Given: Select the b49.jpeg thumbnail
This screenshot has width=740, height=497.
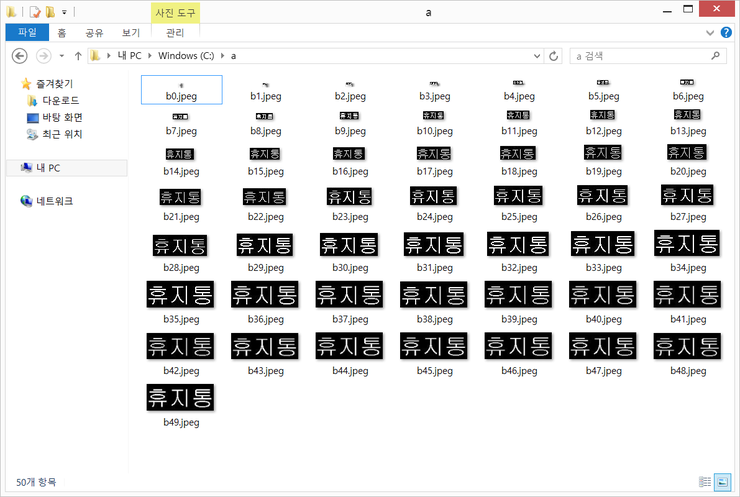Looking at the screenshot, I should click(181, 397).
